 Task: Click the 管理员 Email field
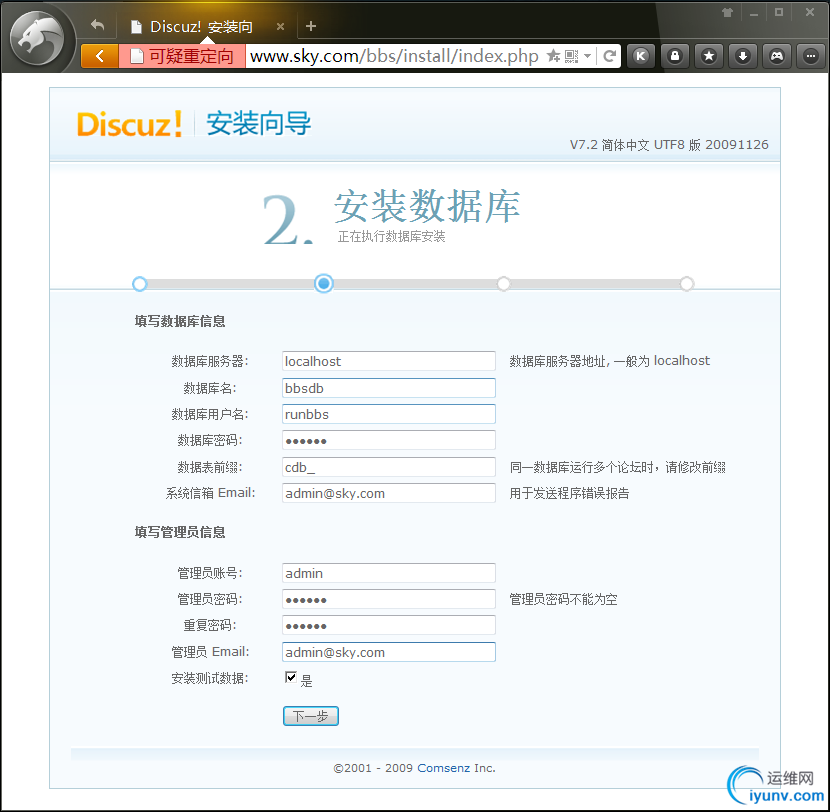[389, 652]
